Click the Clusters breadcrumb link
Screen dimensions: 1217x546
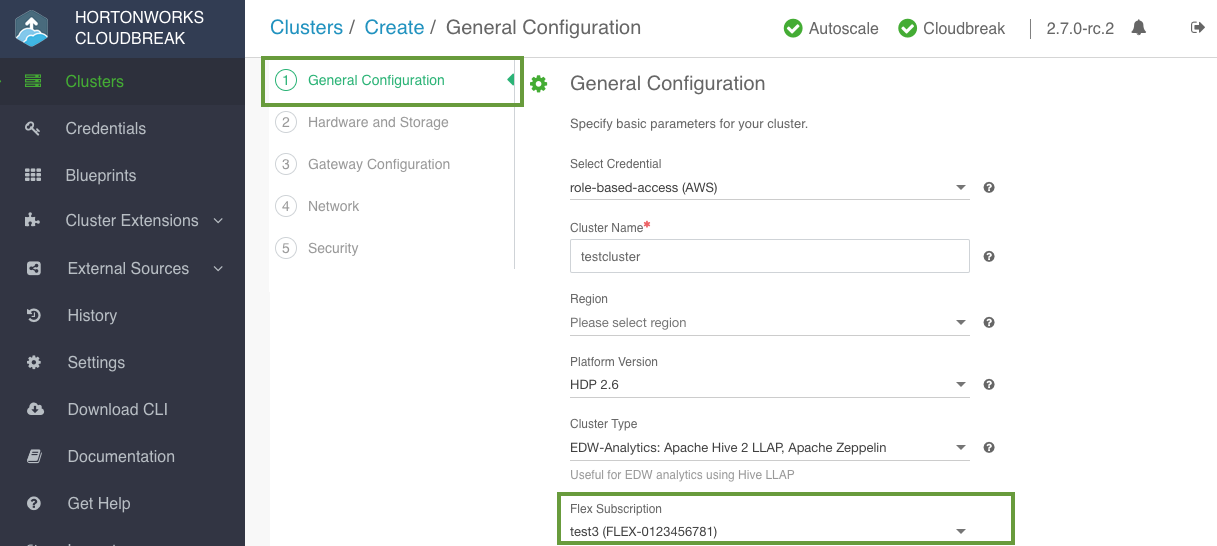coord(306,27)
